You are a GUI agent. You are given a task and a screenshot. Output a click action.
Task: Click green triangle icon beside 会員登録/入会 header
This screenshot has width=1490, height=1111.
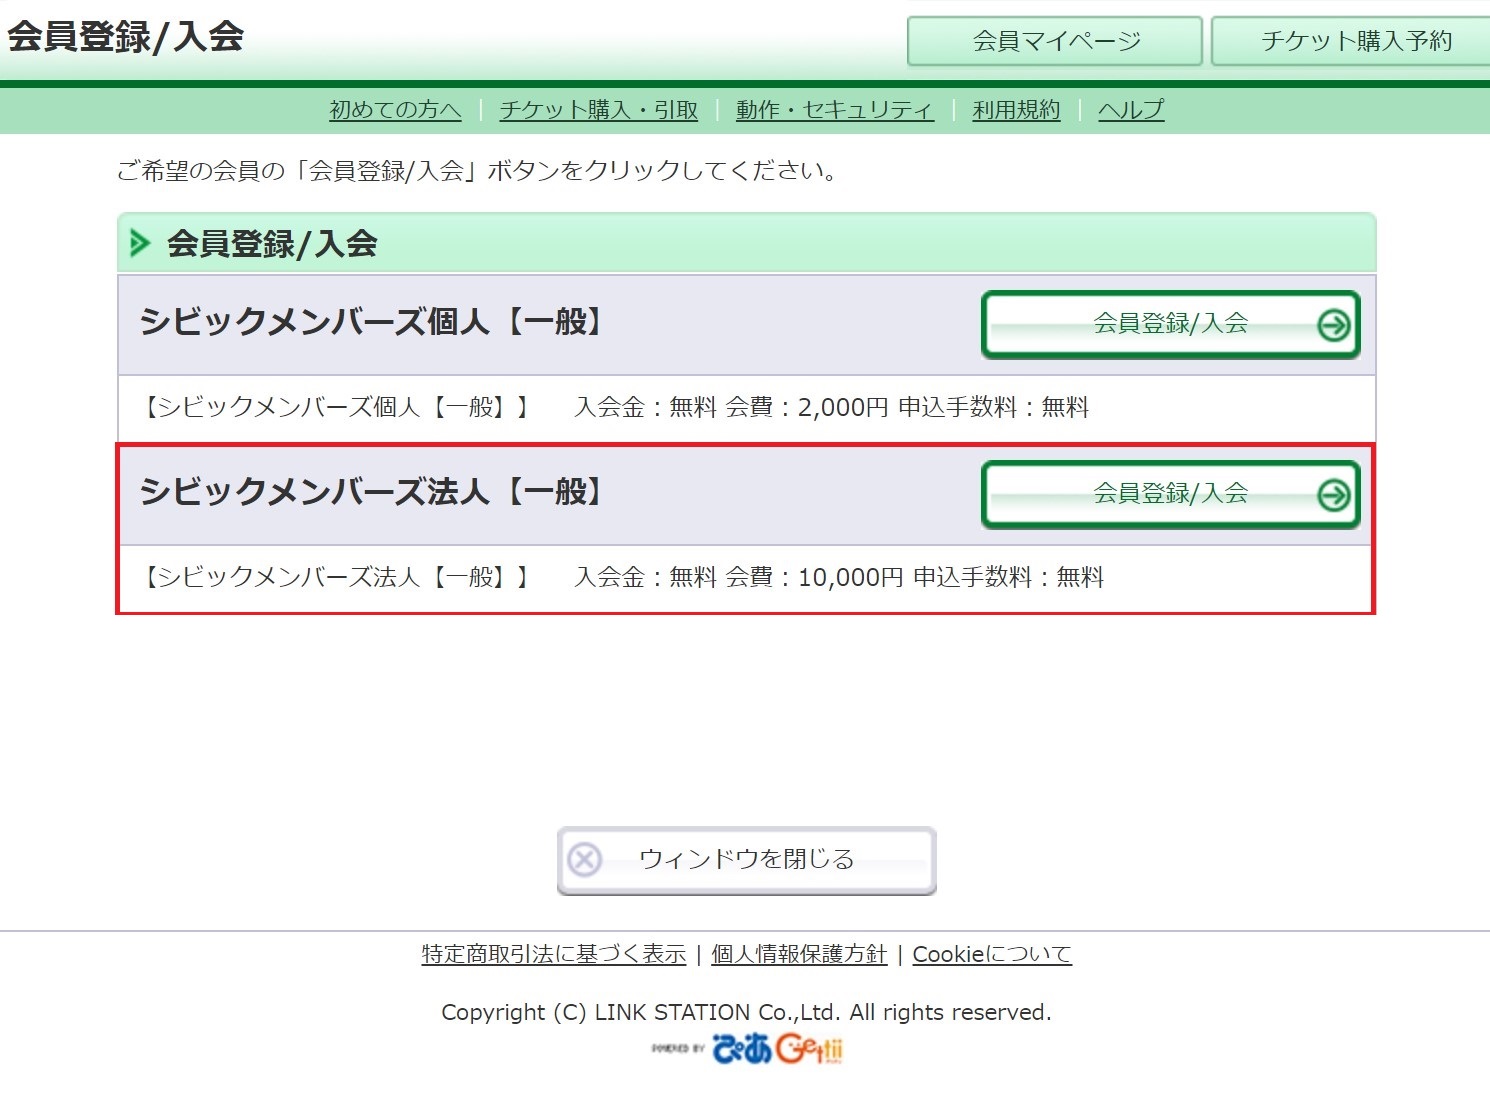click(x=140, y=243)
